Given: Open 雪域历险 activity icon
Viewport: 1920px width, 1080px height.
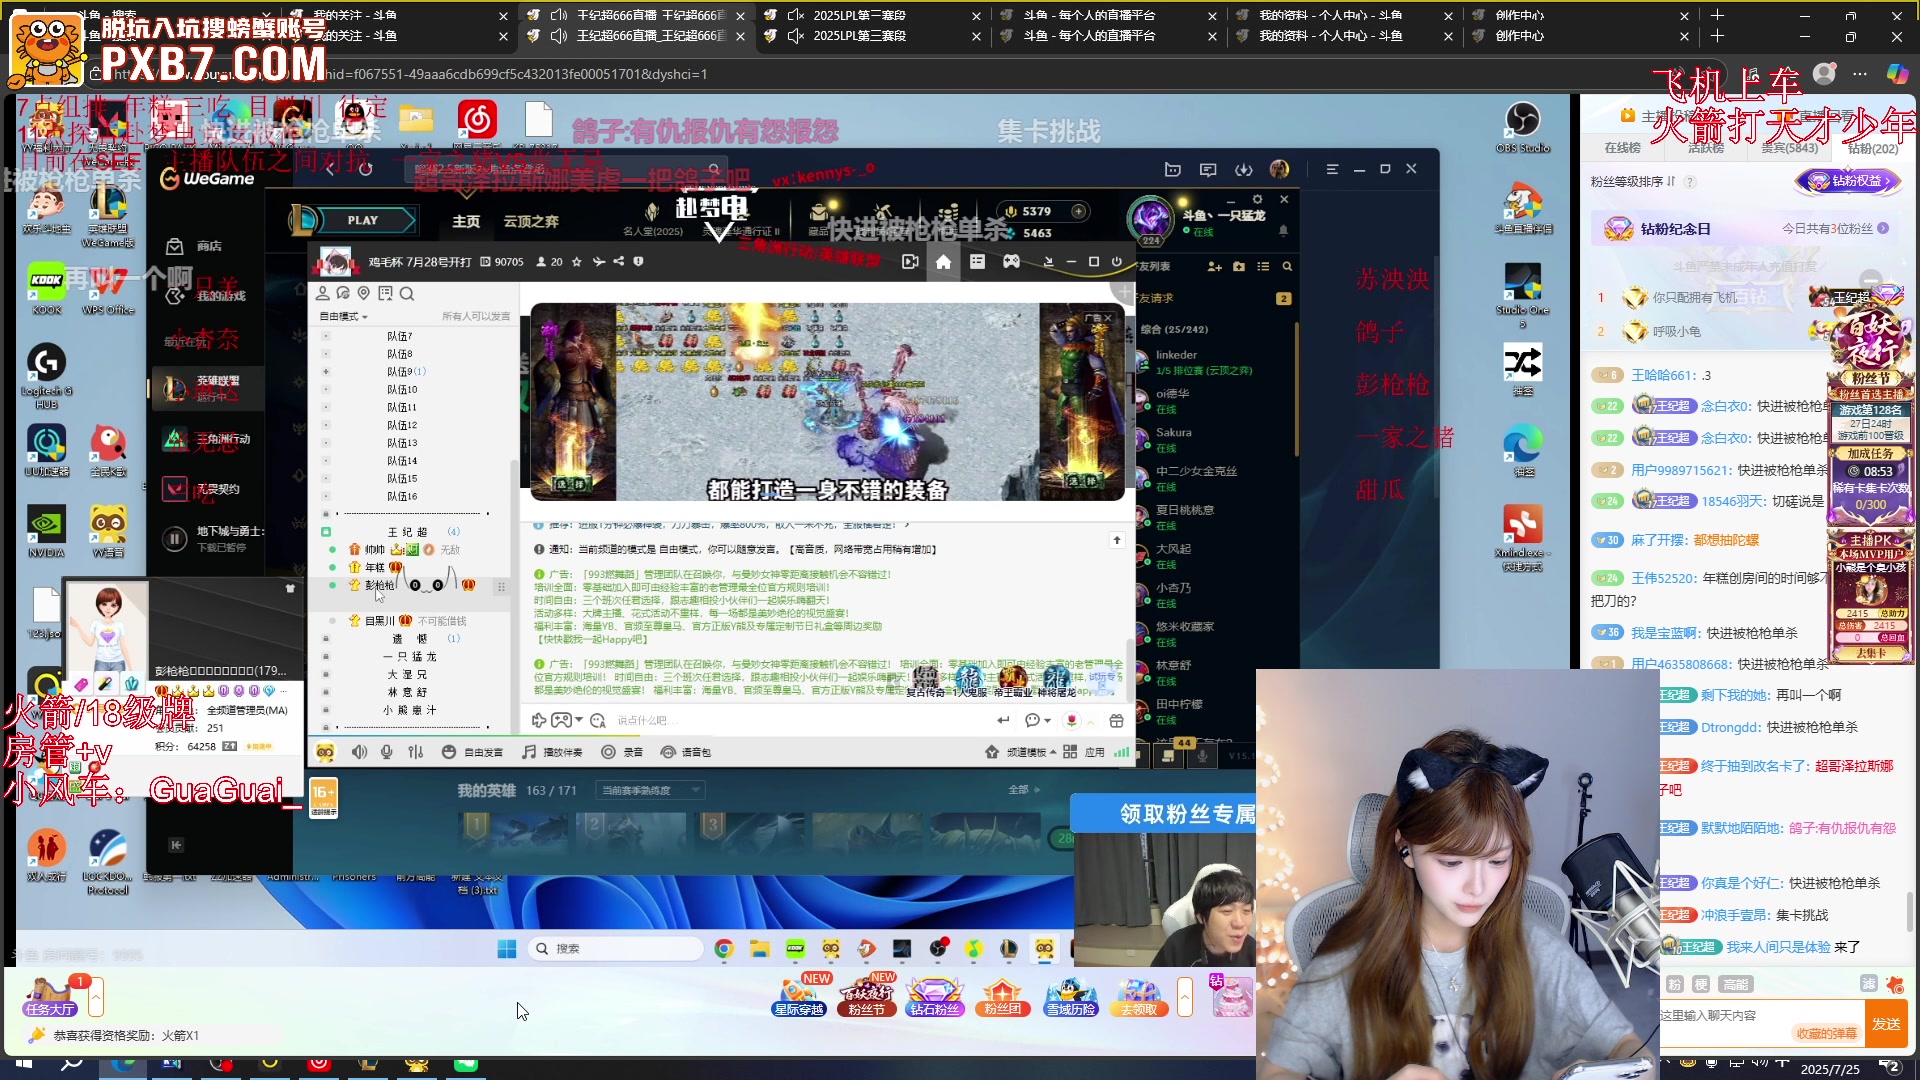Looking at the screenshot, I should point(1070,996).
